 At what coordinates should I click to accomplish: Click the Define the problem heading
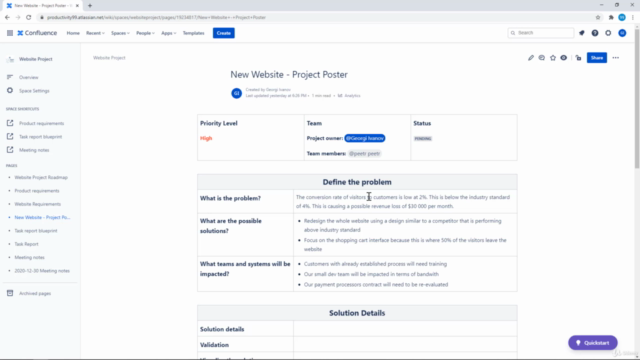(357, 182)
